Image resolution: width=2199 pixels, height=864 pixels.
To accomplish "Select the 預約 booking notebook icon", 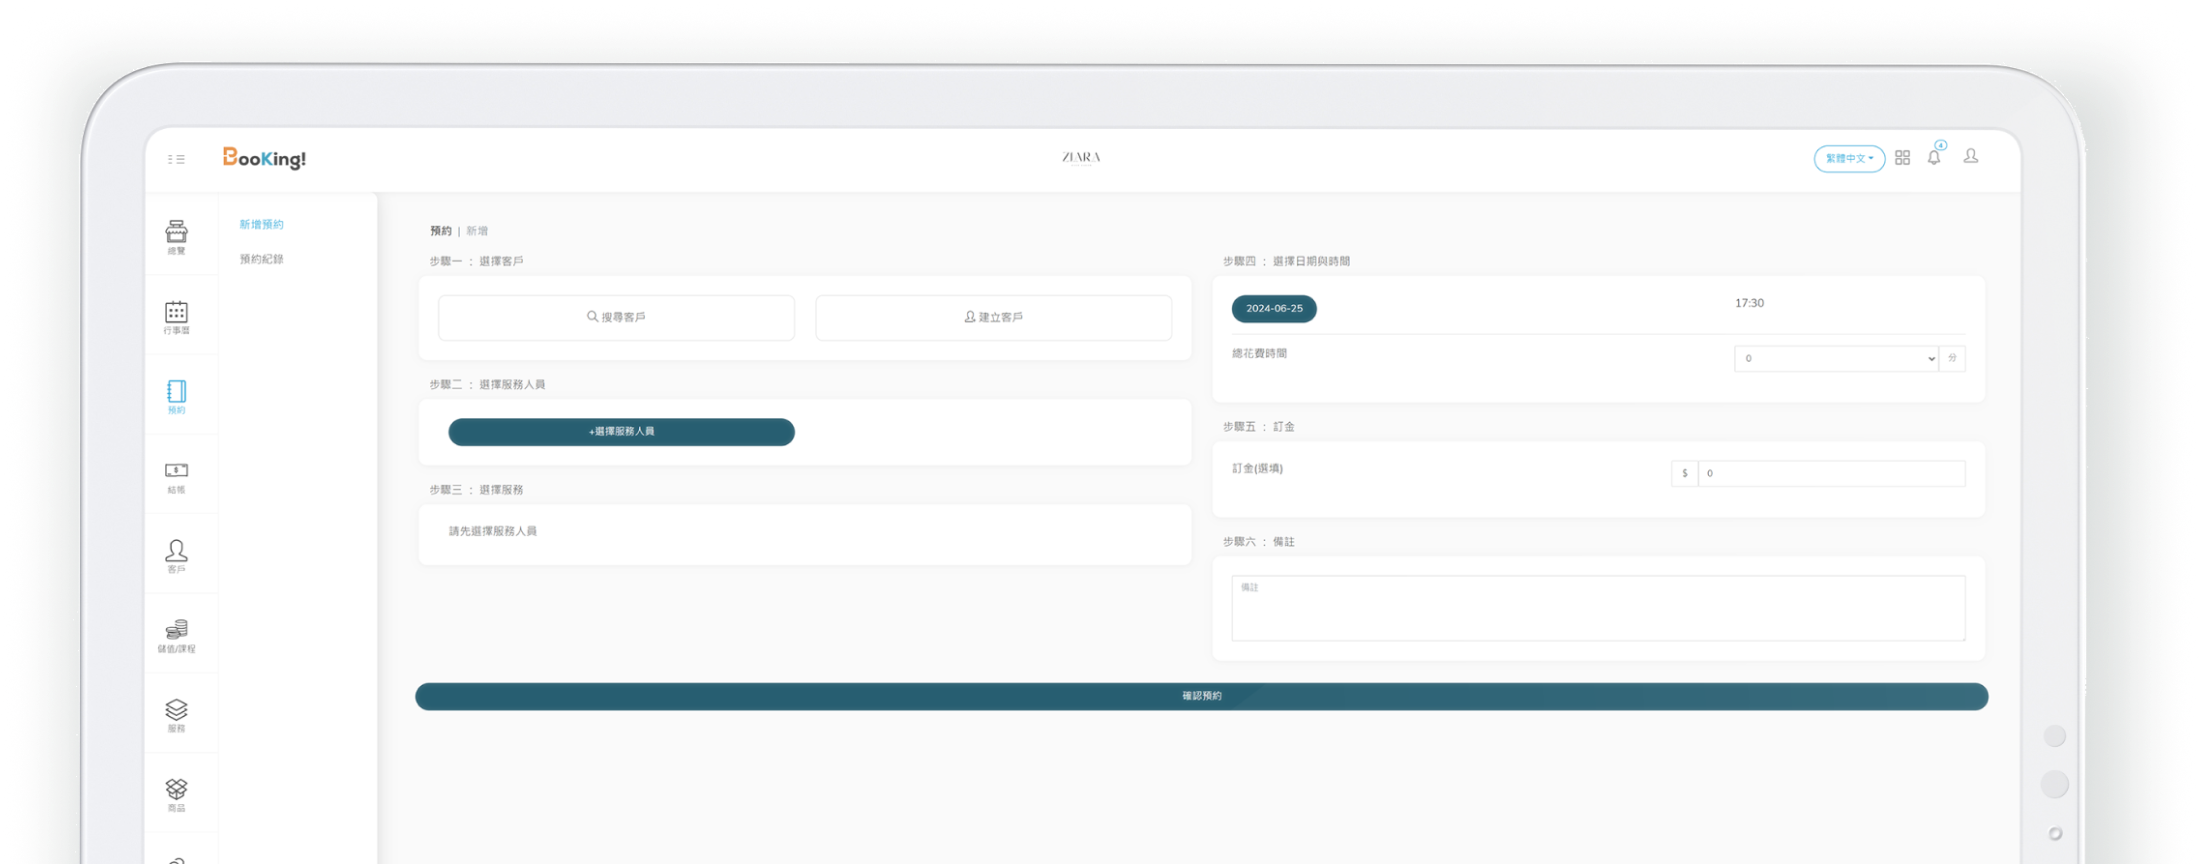I will coord(176,393).
